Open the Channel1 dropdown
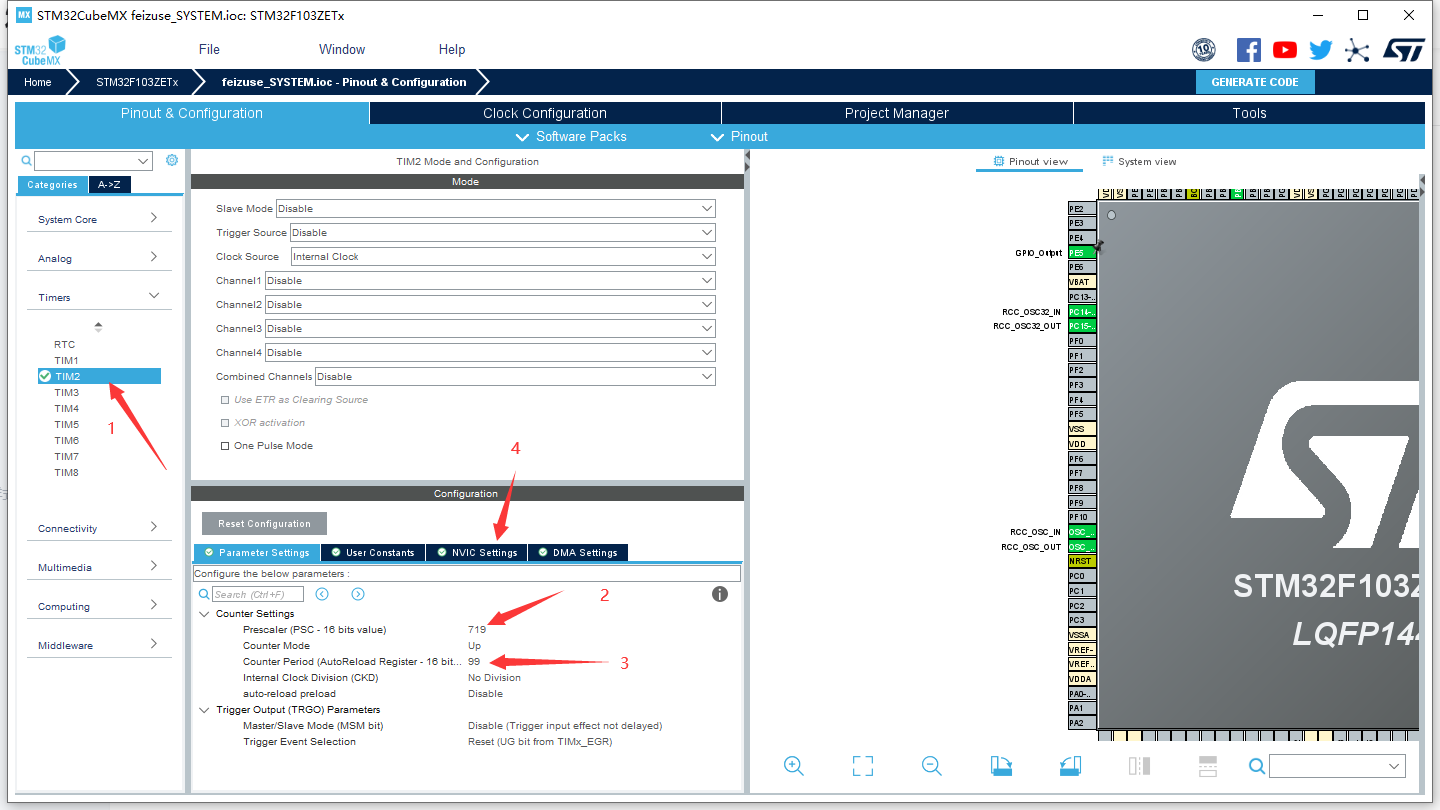The image size is (1440, 810). (490, 281)
